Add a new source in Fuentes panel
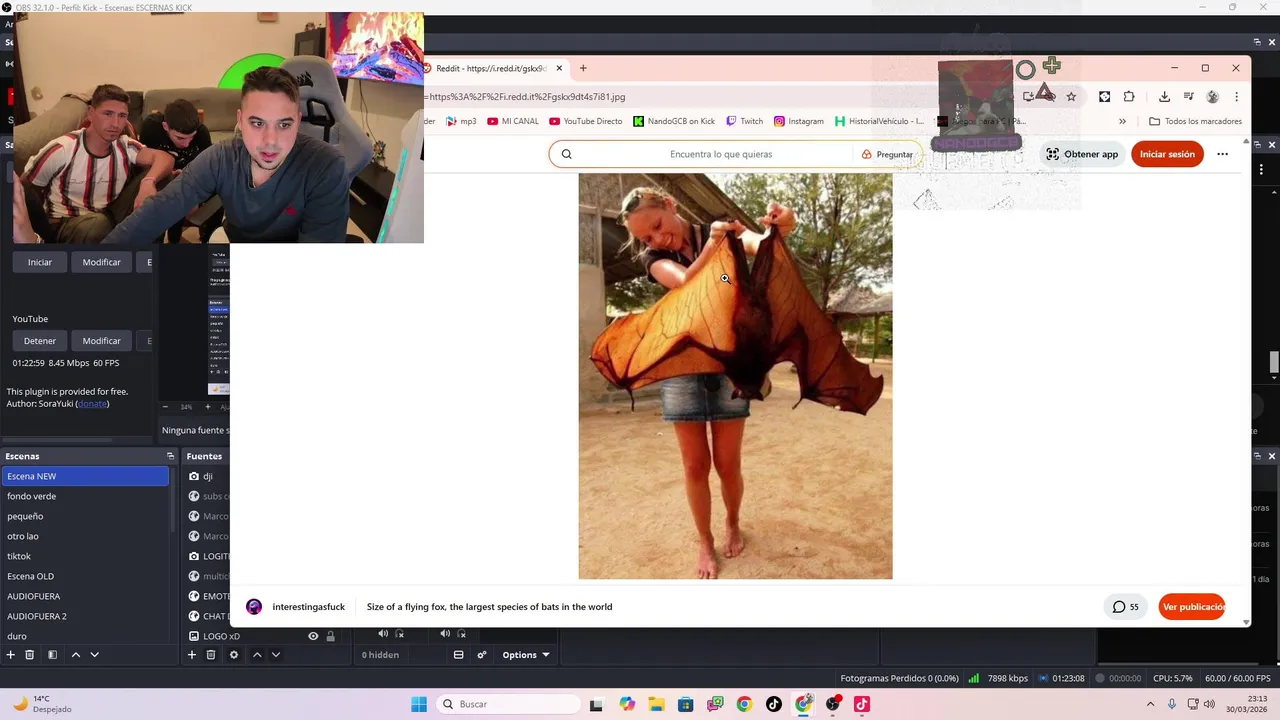The width and height of the screenshot is (1280, 720). [192, 655]
